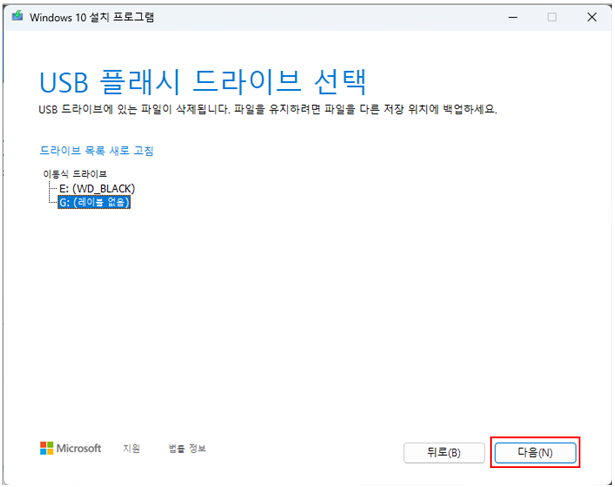This screenshot has height=487, width=615.
Task: Click the warning text about USB 드라이브 파일 삭제
Action: [x=268, y=109]
